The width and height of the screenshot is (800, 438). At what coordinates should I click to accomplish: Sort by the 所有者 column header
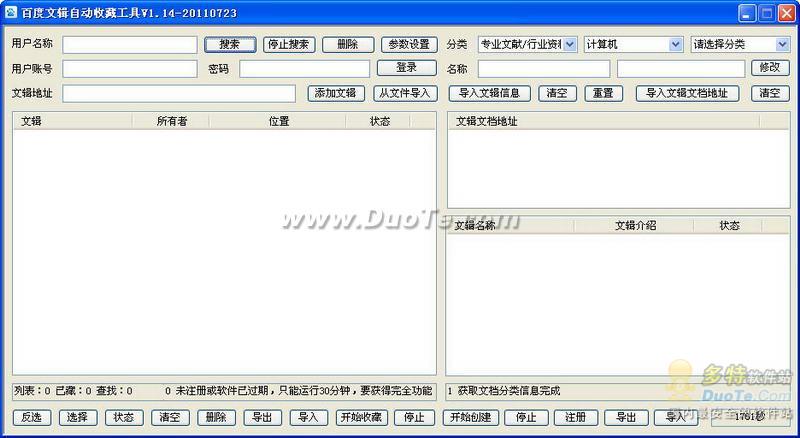coord(170,121)
